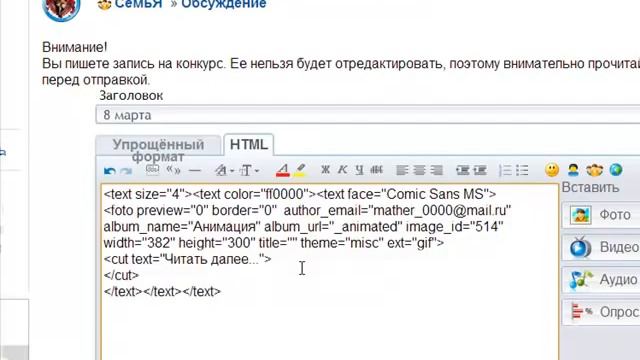Click the author_email mather_0000@mail.ru attribute
Screen dimensions: 640x360
click(x=397, y=210)
